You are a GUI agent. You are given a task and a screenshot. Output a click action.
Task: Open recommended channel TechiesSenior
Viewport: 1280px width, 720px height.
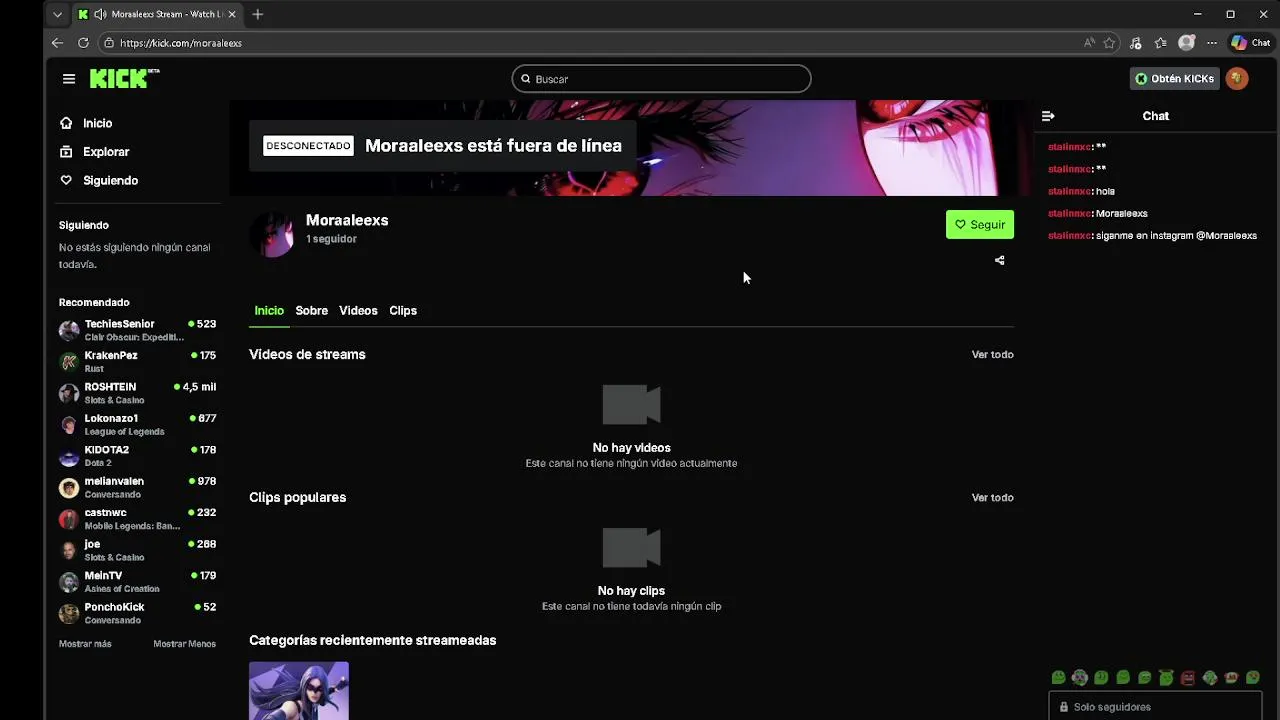pyautogui.click(x=137, y=330)
